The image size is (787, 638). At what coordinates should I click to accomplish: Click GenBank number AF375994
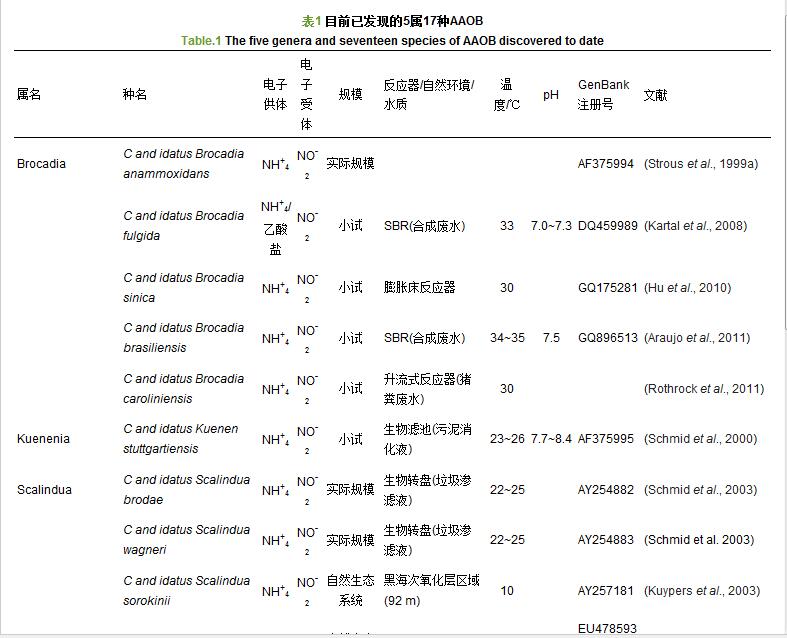point(605,164)
